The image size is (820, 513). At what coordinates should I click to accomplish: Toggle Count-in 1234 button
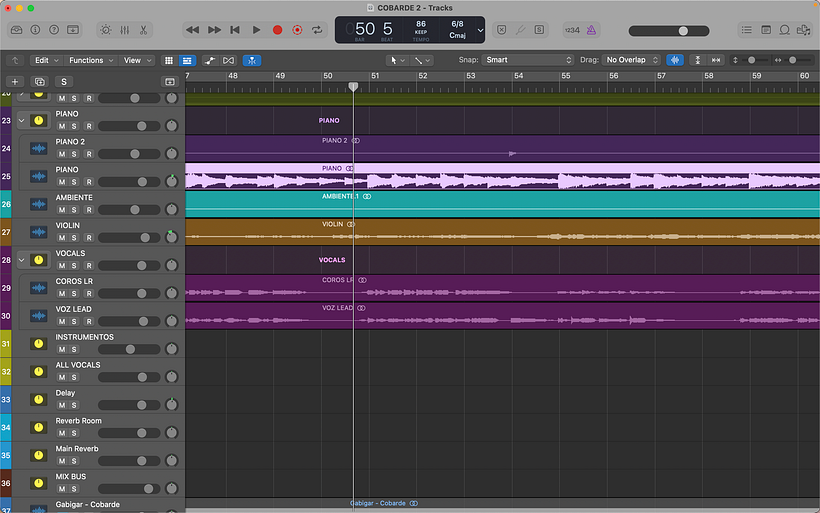(572, 30)
